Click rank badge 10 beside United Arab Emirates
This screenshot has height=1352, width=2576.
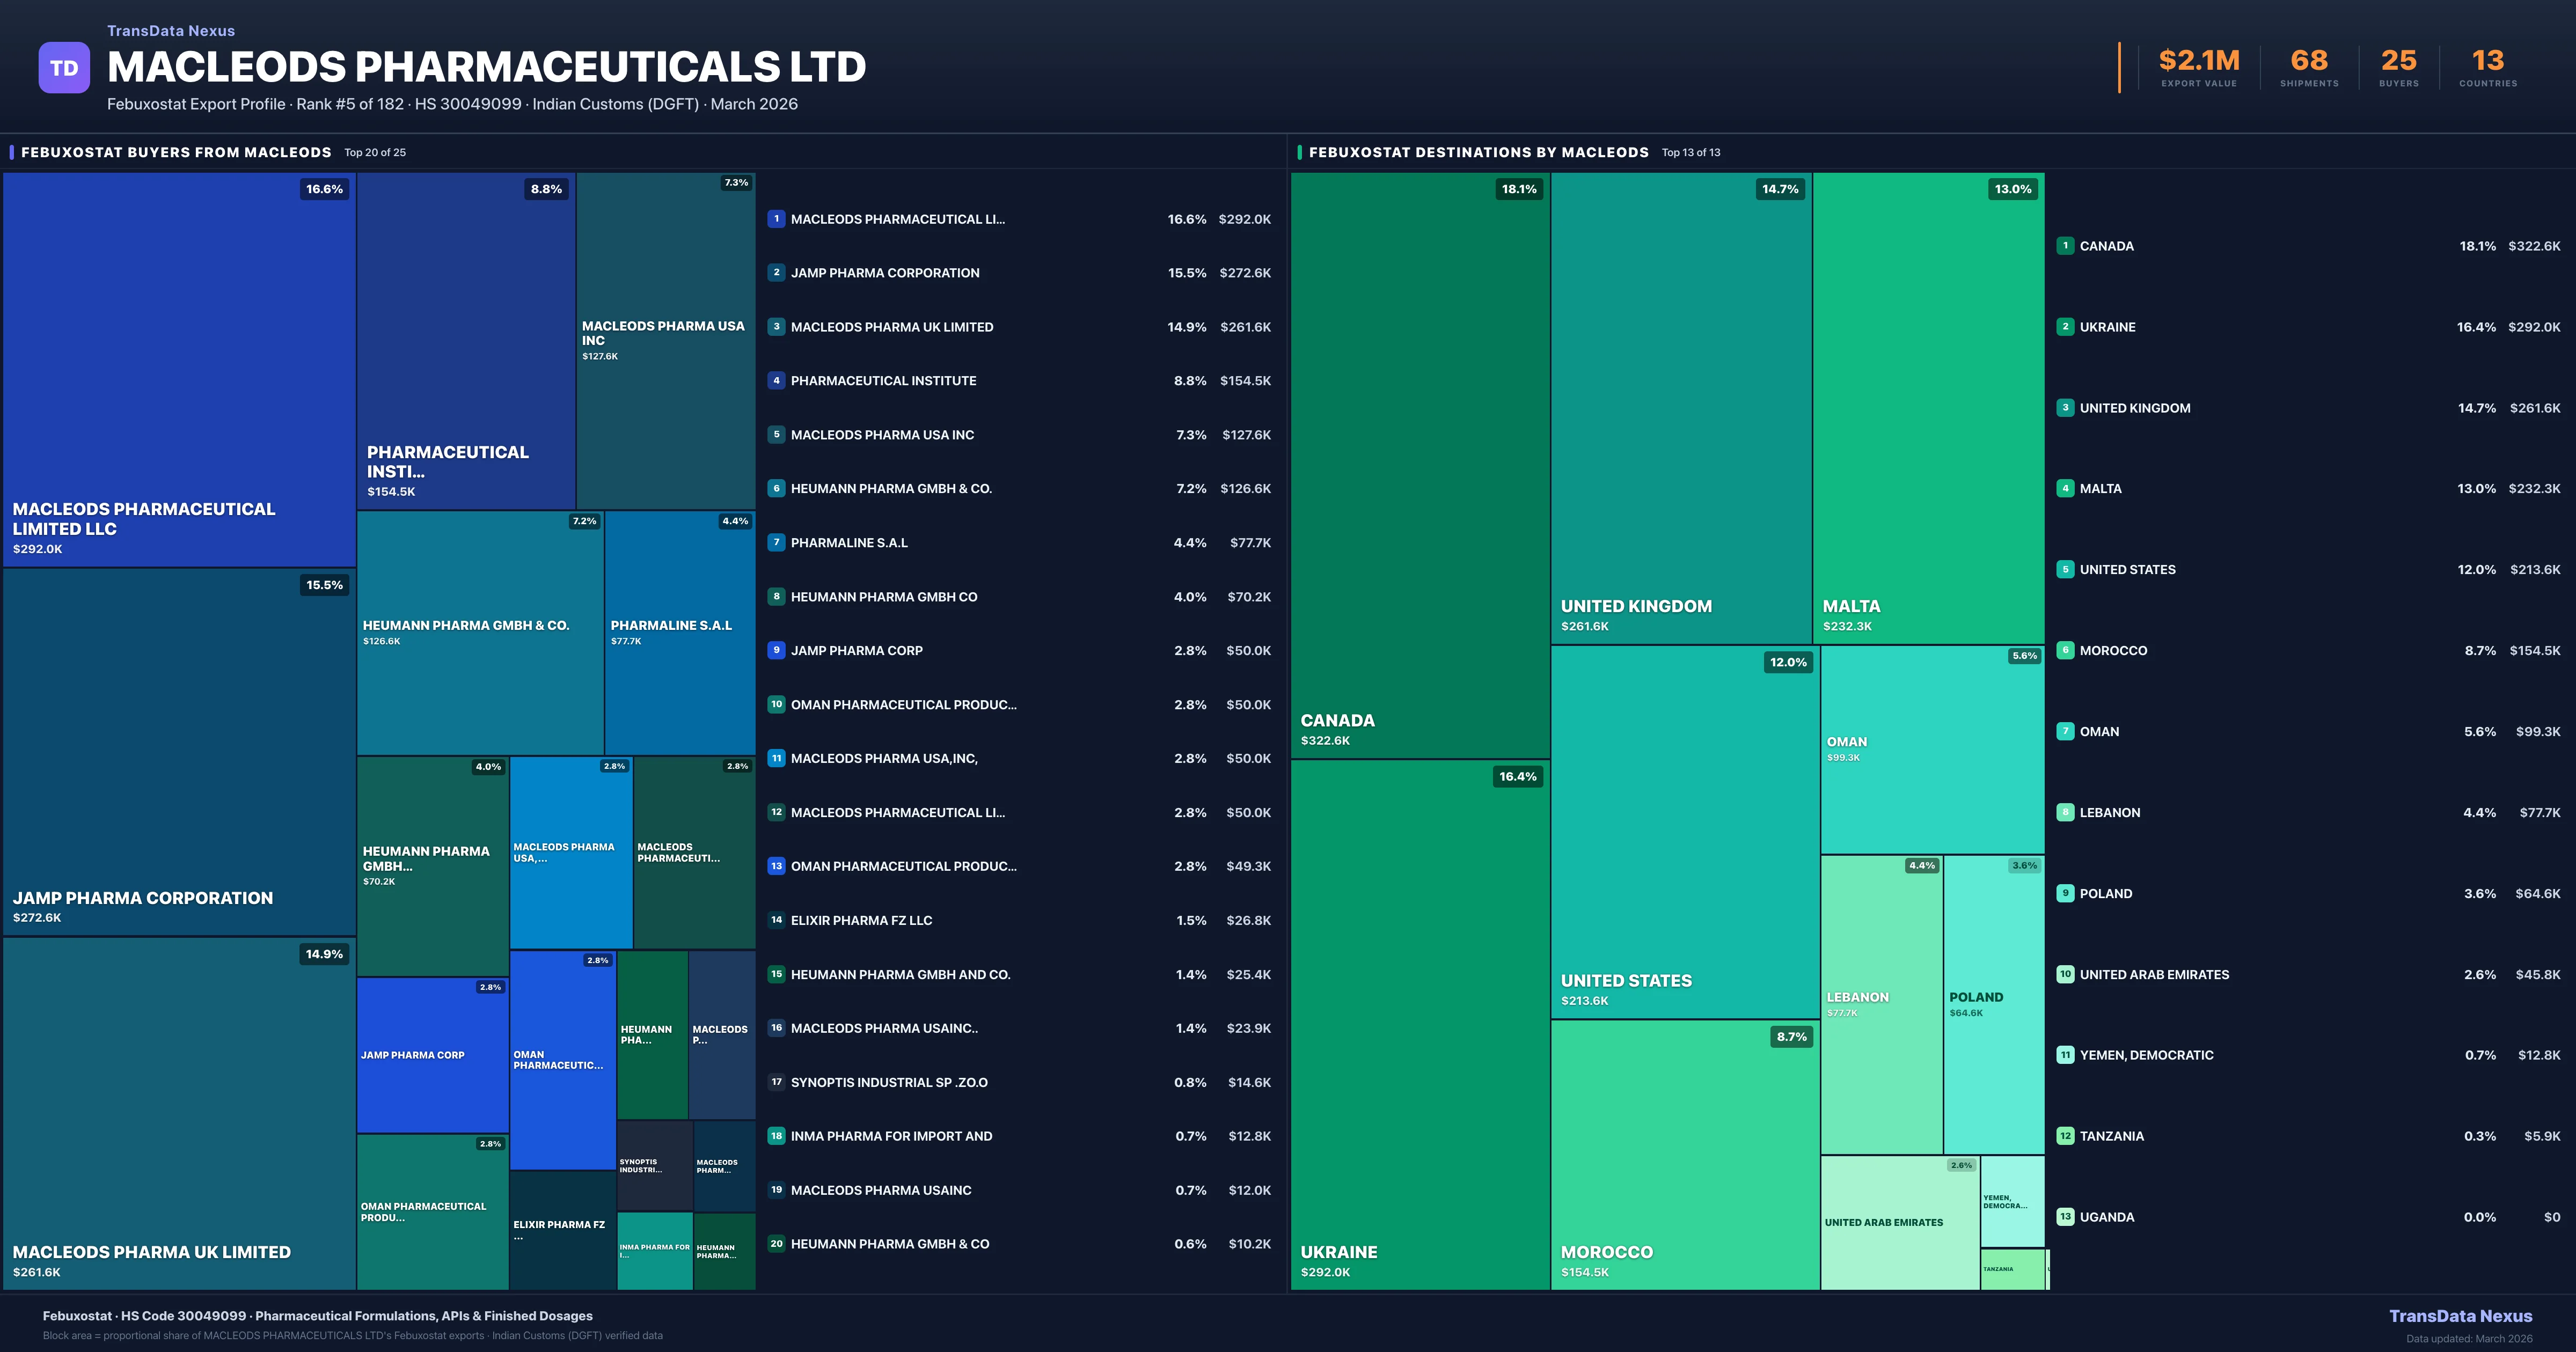click(x=2065, y=974)
